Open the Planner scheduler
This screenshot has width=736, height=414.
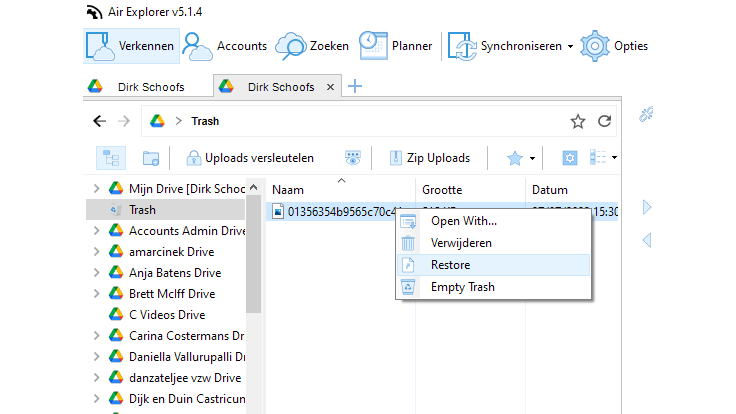397,46
